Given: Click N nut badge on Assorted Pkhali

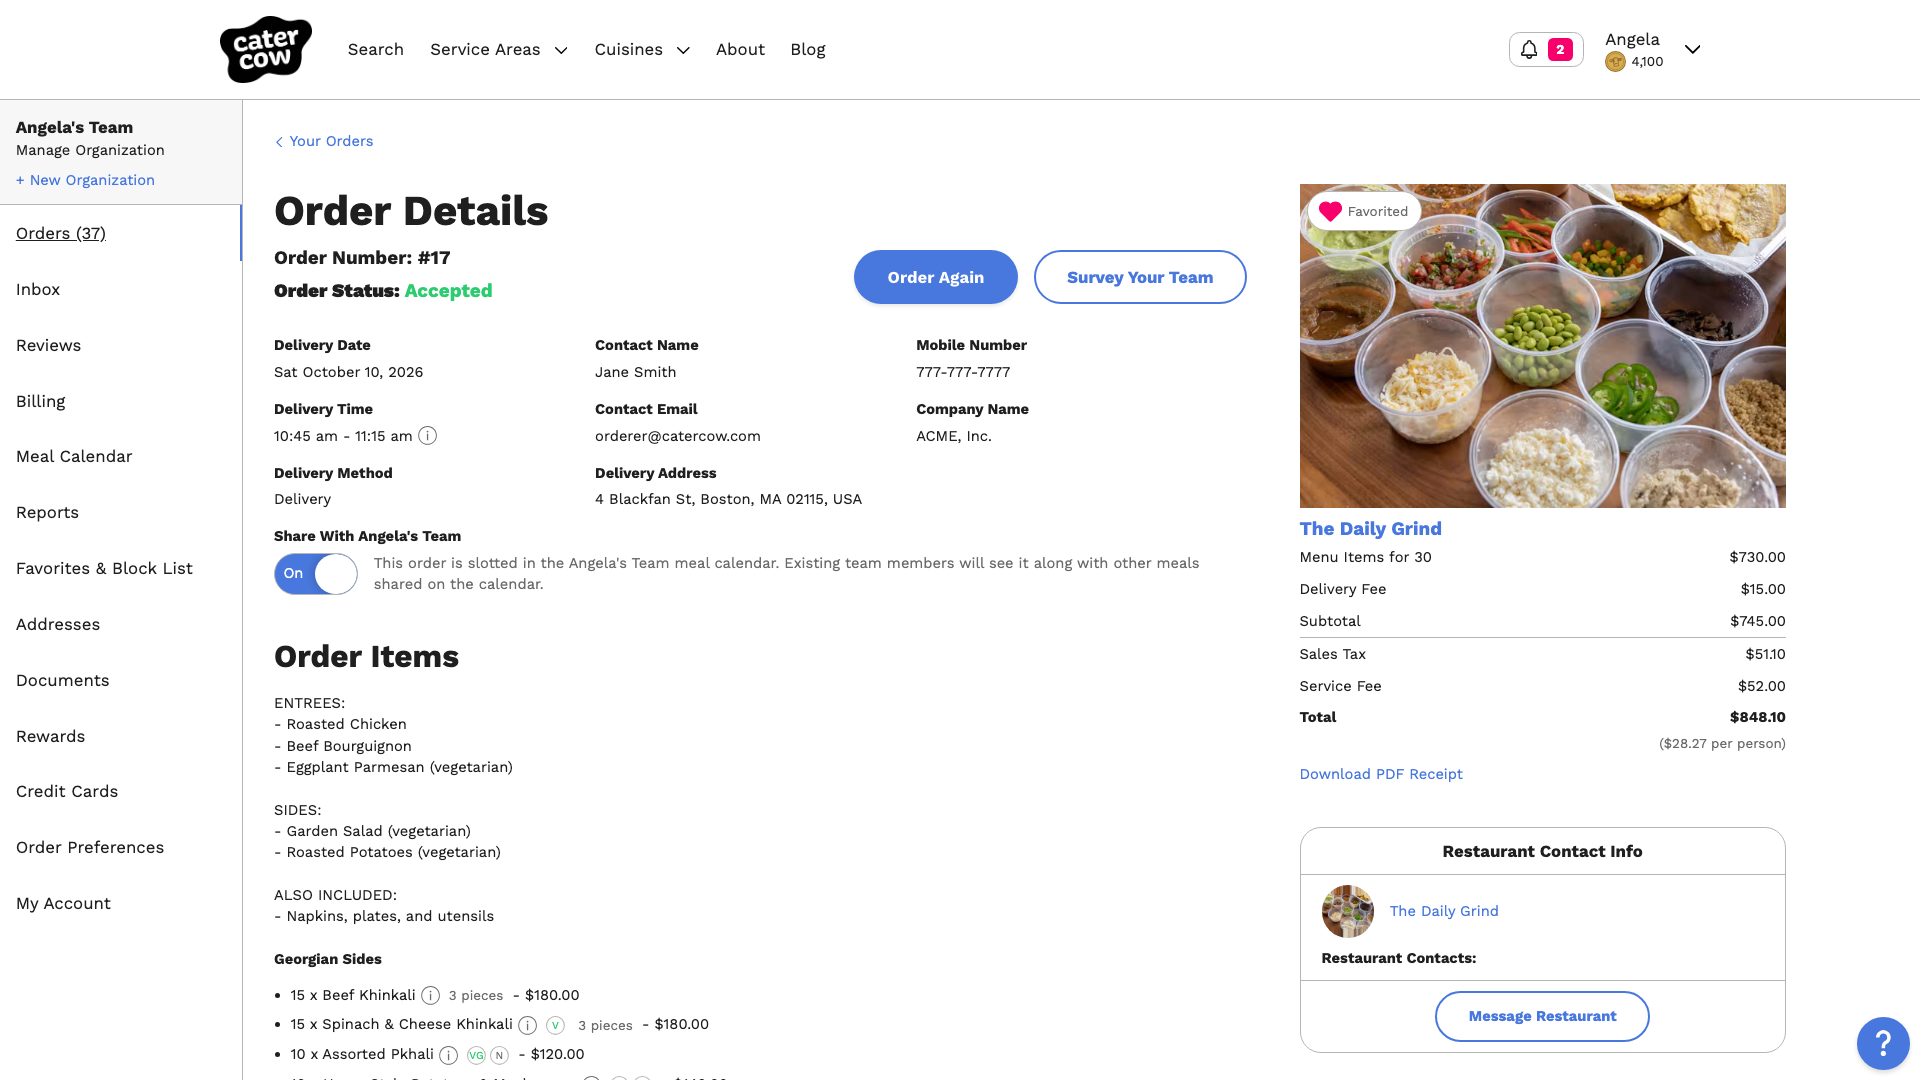Looking at the screenshot, I should (500, 1055).
